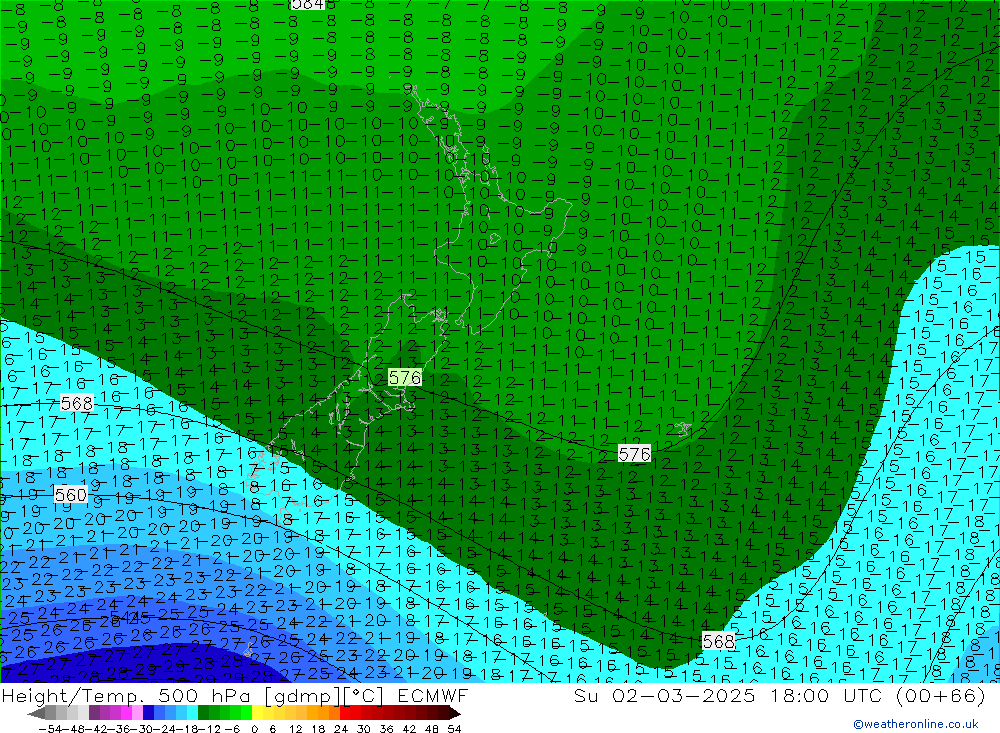
Task: Click the -54 value on legend scale
Action: point(50,729)
